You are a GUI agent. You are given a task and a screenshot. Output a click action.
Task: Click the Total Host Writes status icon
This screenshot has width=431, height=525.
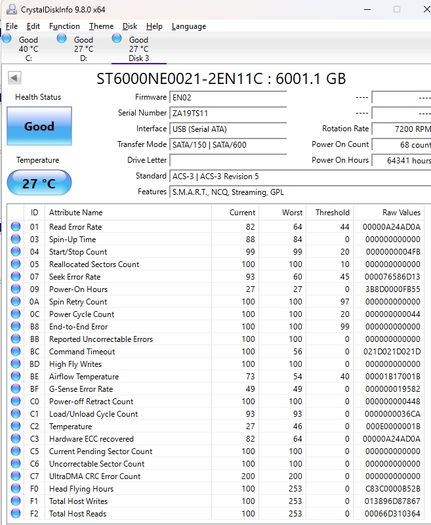[15, 501]
